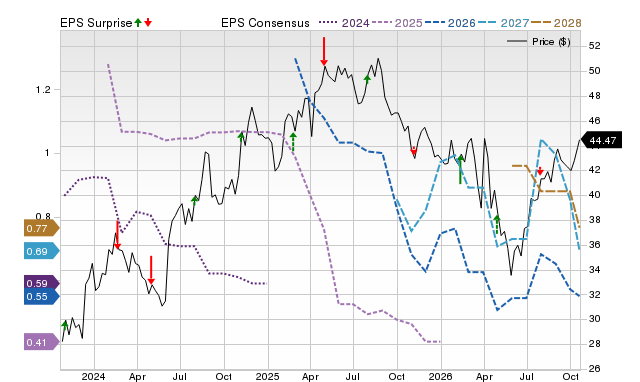Click the brown 0.77 EPS value tag
This screenshot has height=382, width=640.
42,229
